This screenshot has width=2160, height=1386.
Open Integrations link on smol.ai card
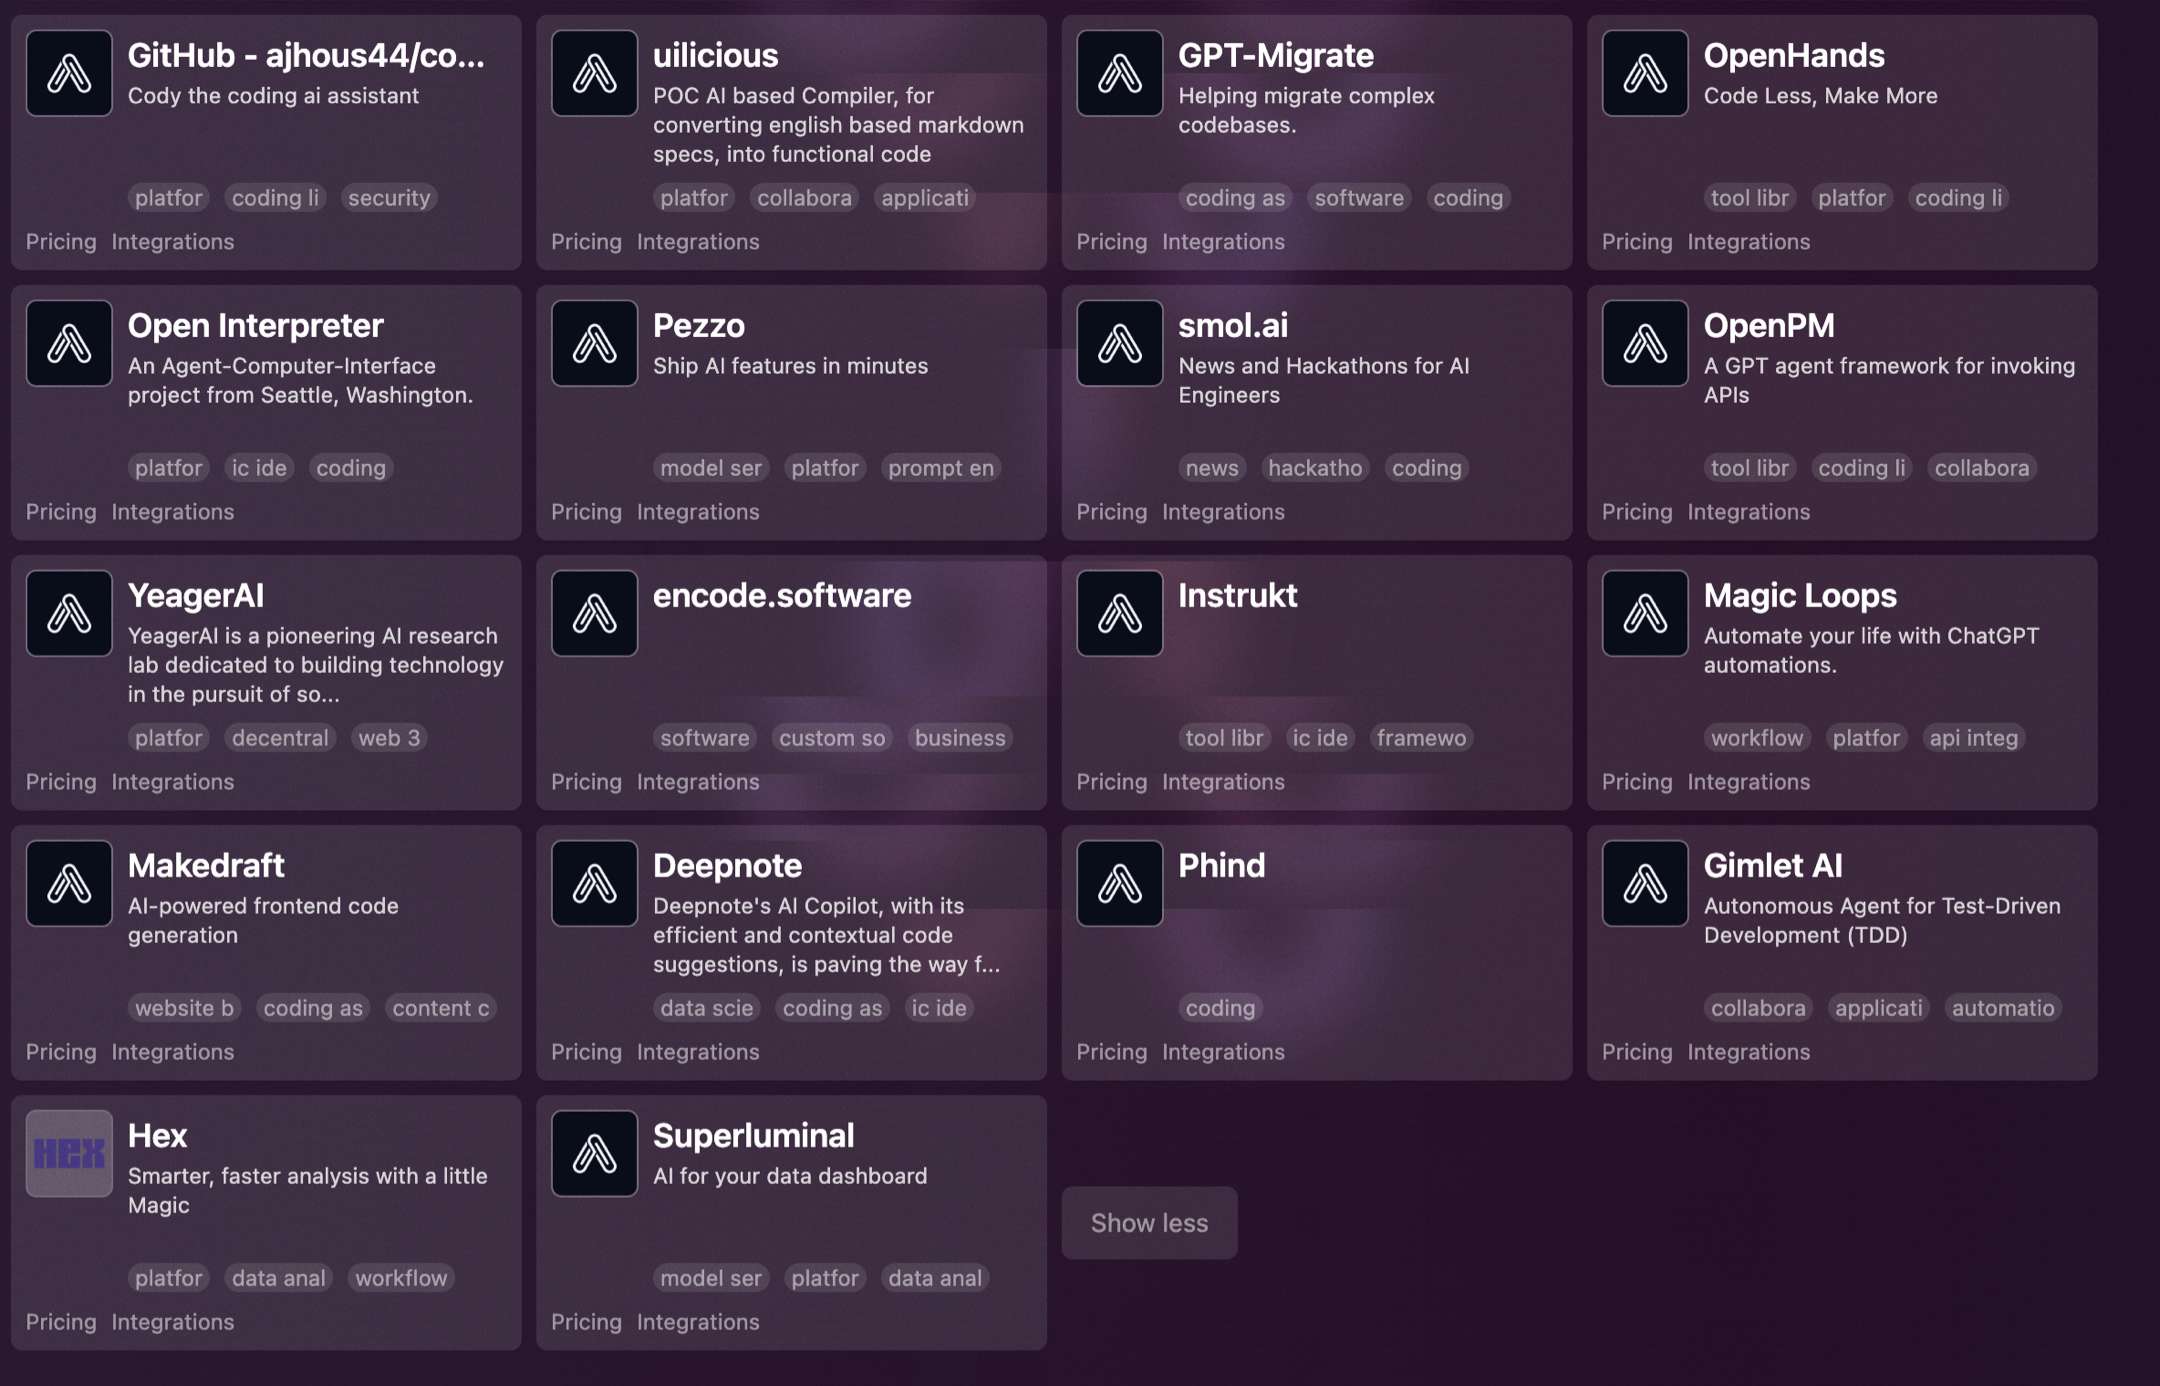pos(1223,512)
